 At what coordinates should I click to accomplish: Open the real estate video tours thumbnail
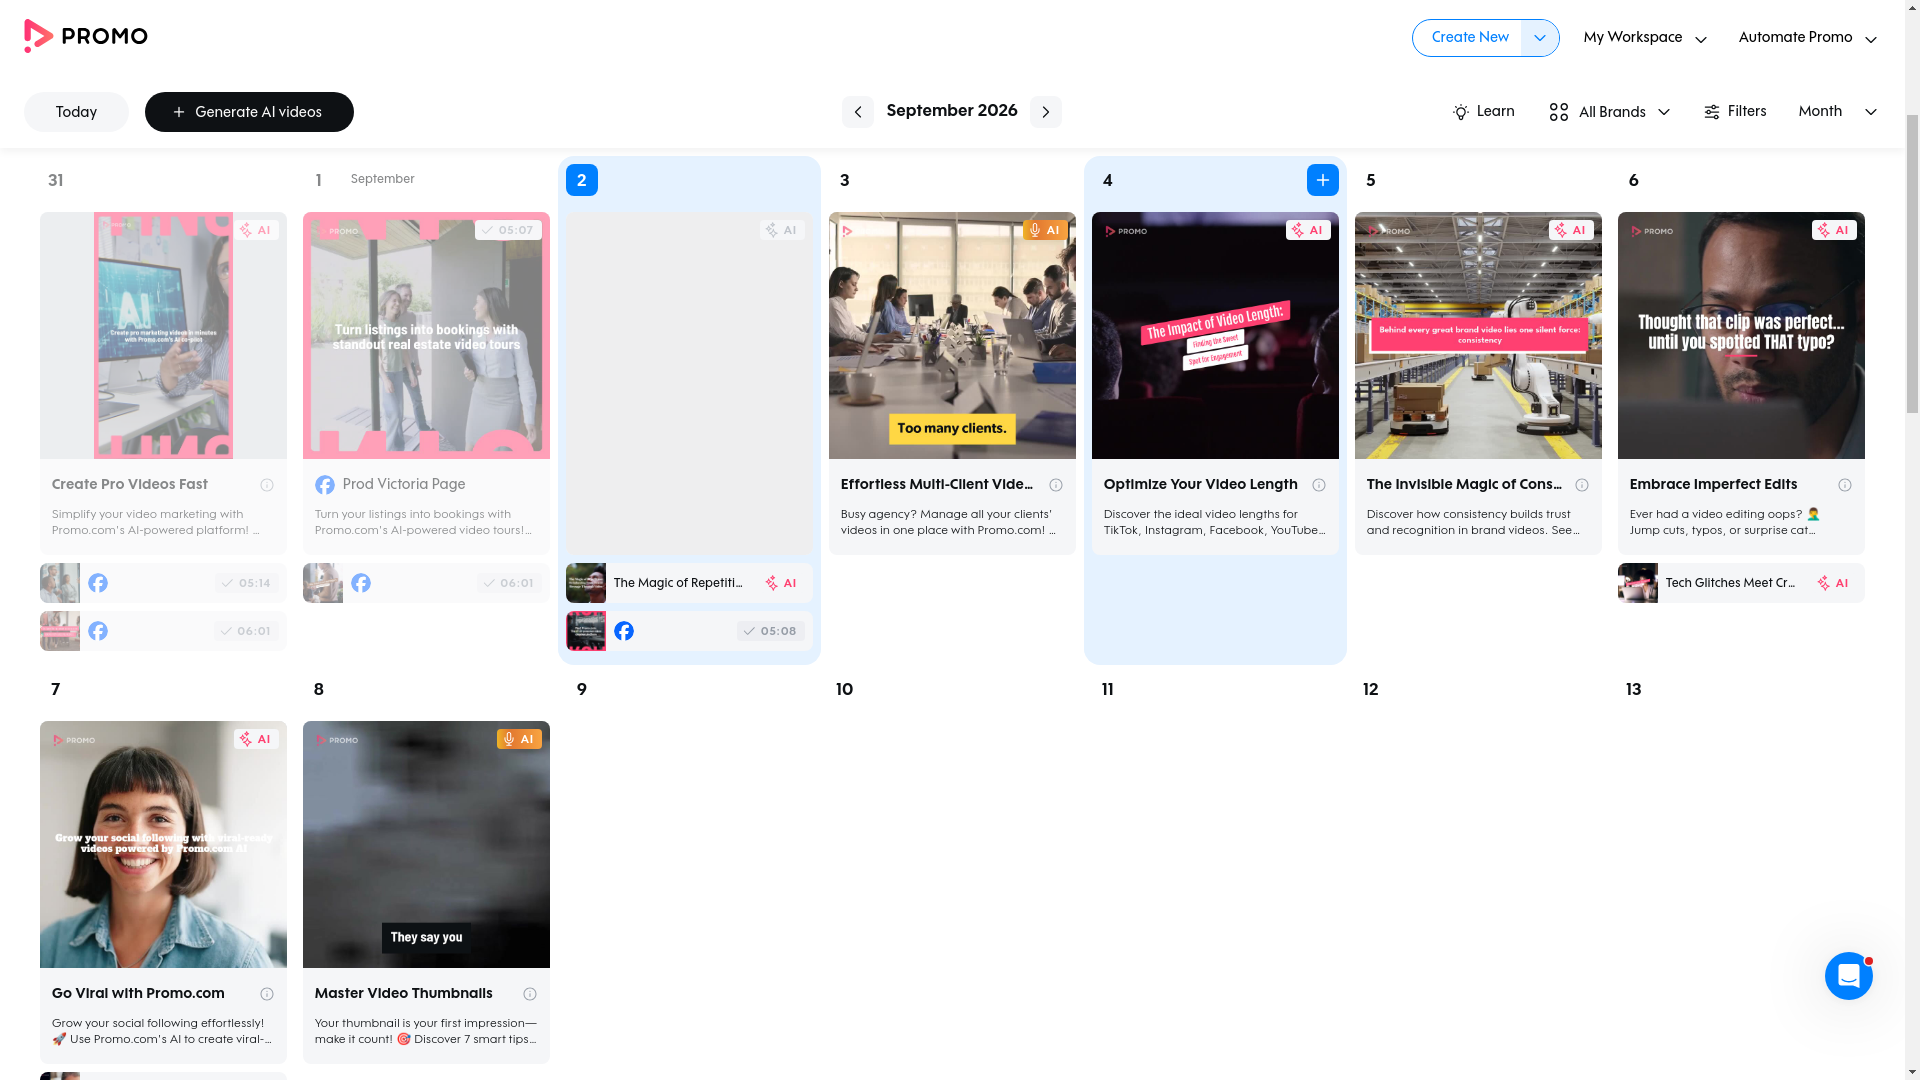(426, 336)
